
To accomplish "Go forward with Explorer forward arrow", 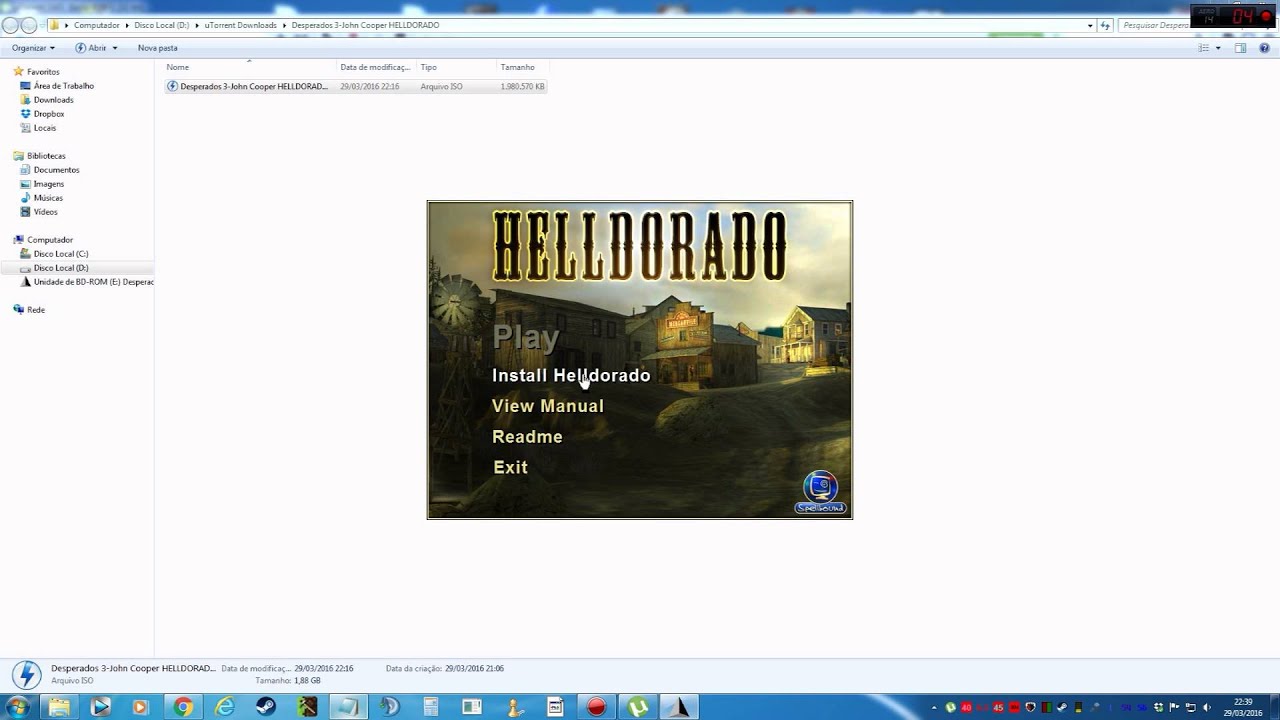I will click(29, 25).
